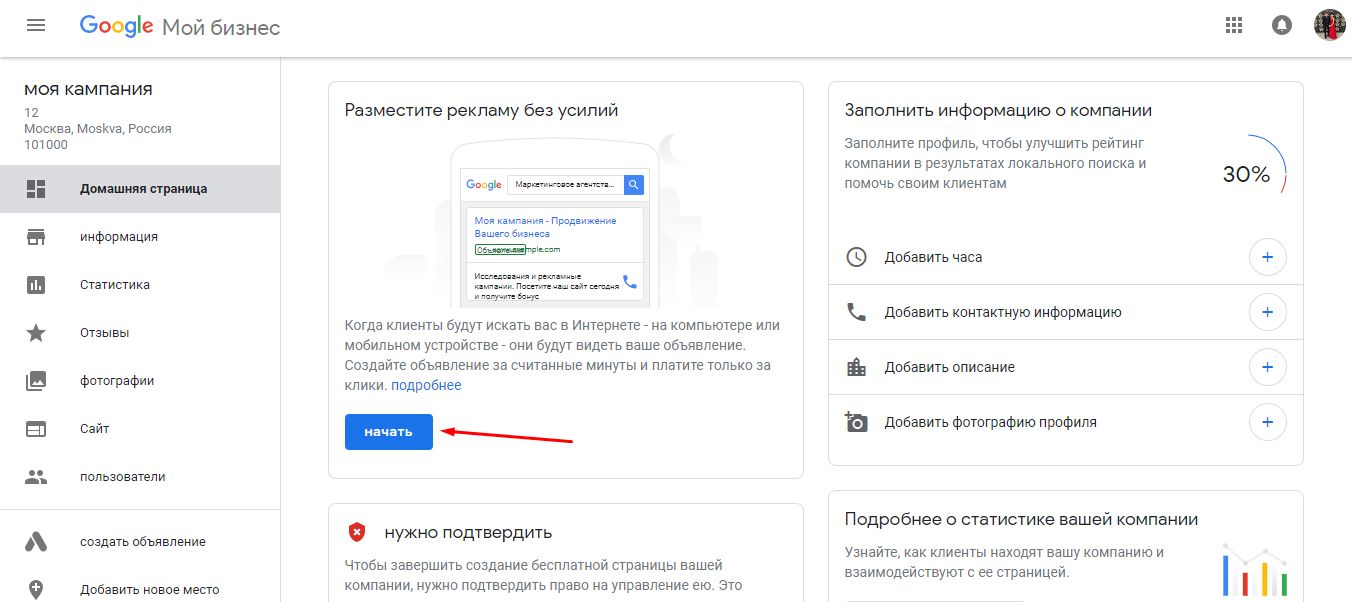Screen dimensions: 1352x602
Task: Click the picture icon beside фотографии
Action: (x=36, y=381)
